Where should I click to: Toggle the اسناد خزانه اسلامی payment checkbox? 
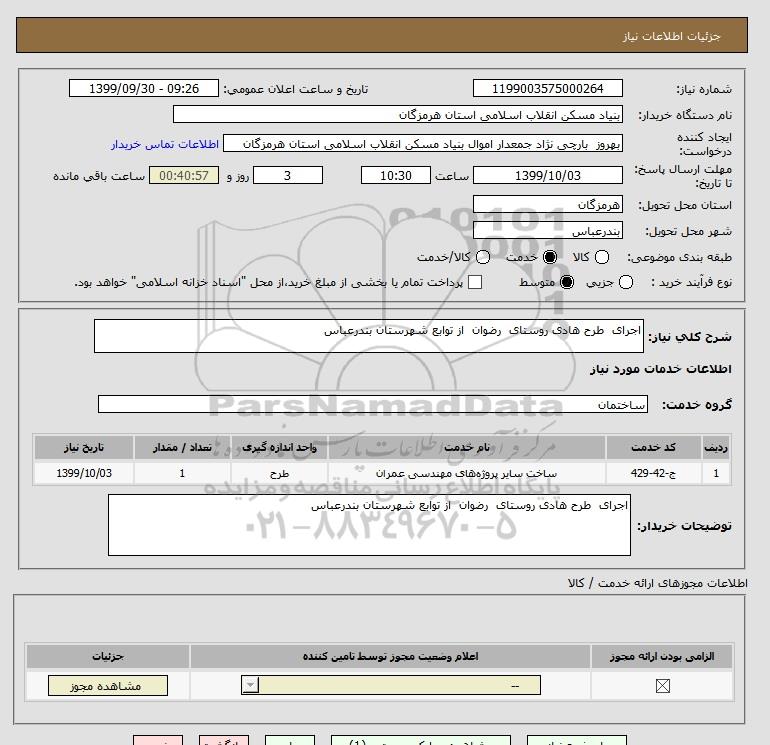475,282
